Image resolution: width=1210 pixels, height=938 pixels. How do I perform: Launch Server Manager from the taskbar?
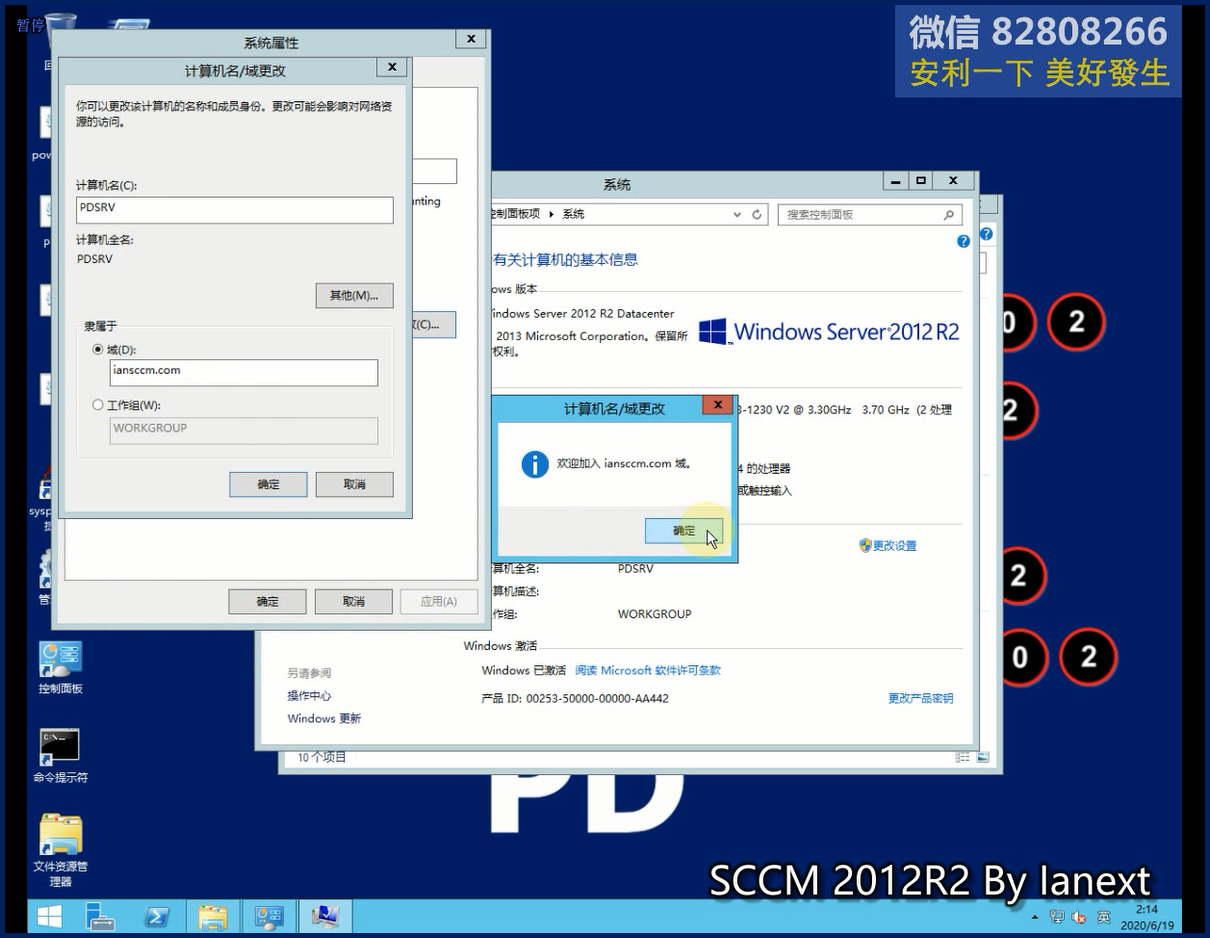[100, 915]
